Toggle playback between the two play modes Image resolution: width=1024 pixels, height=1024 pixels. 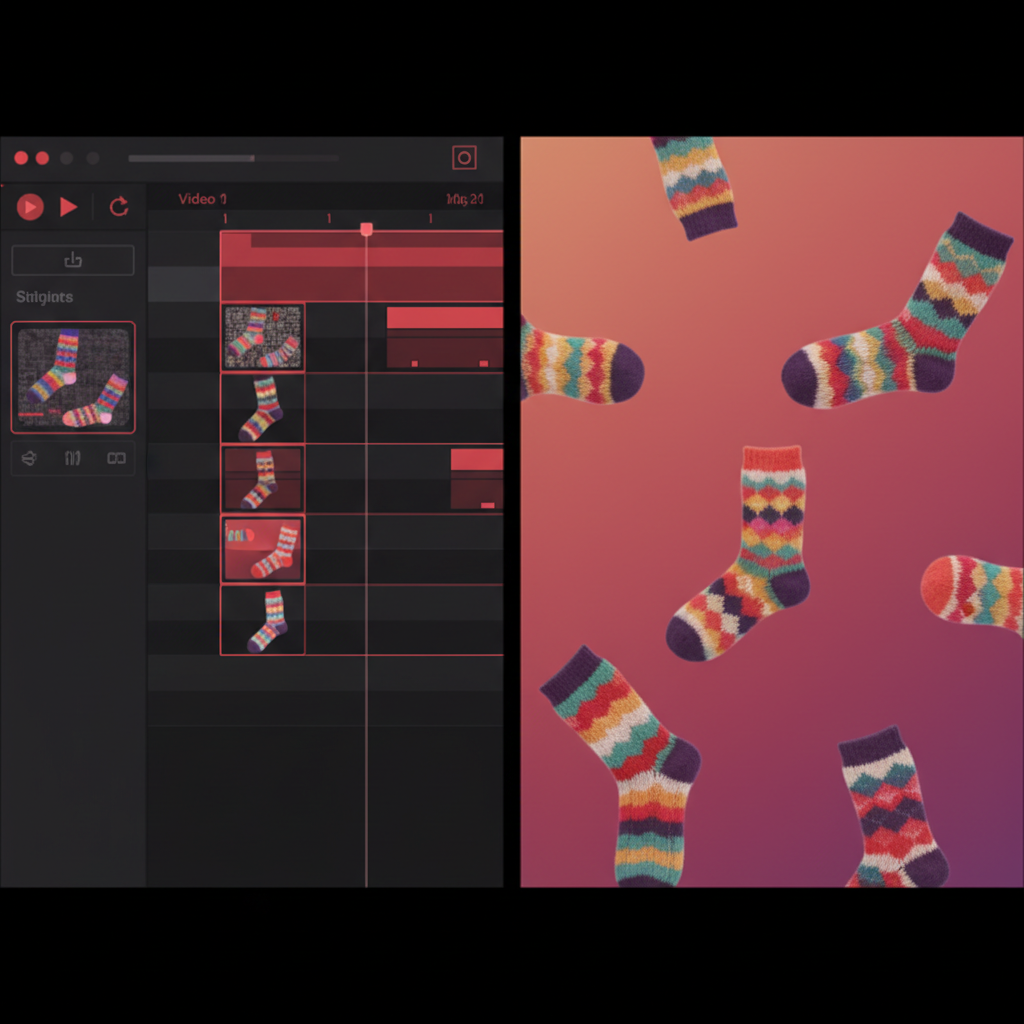[x=29, y=207]
